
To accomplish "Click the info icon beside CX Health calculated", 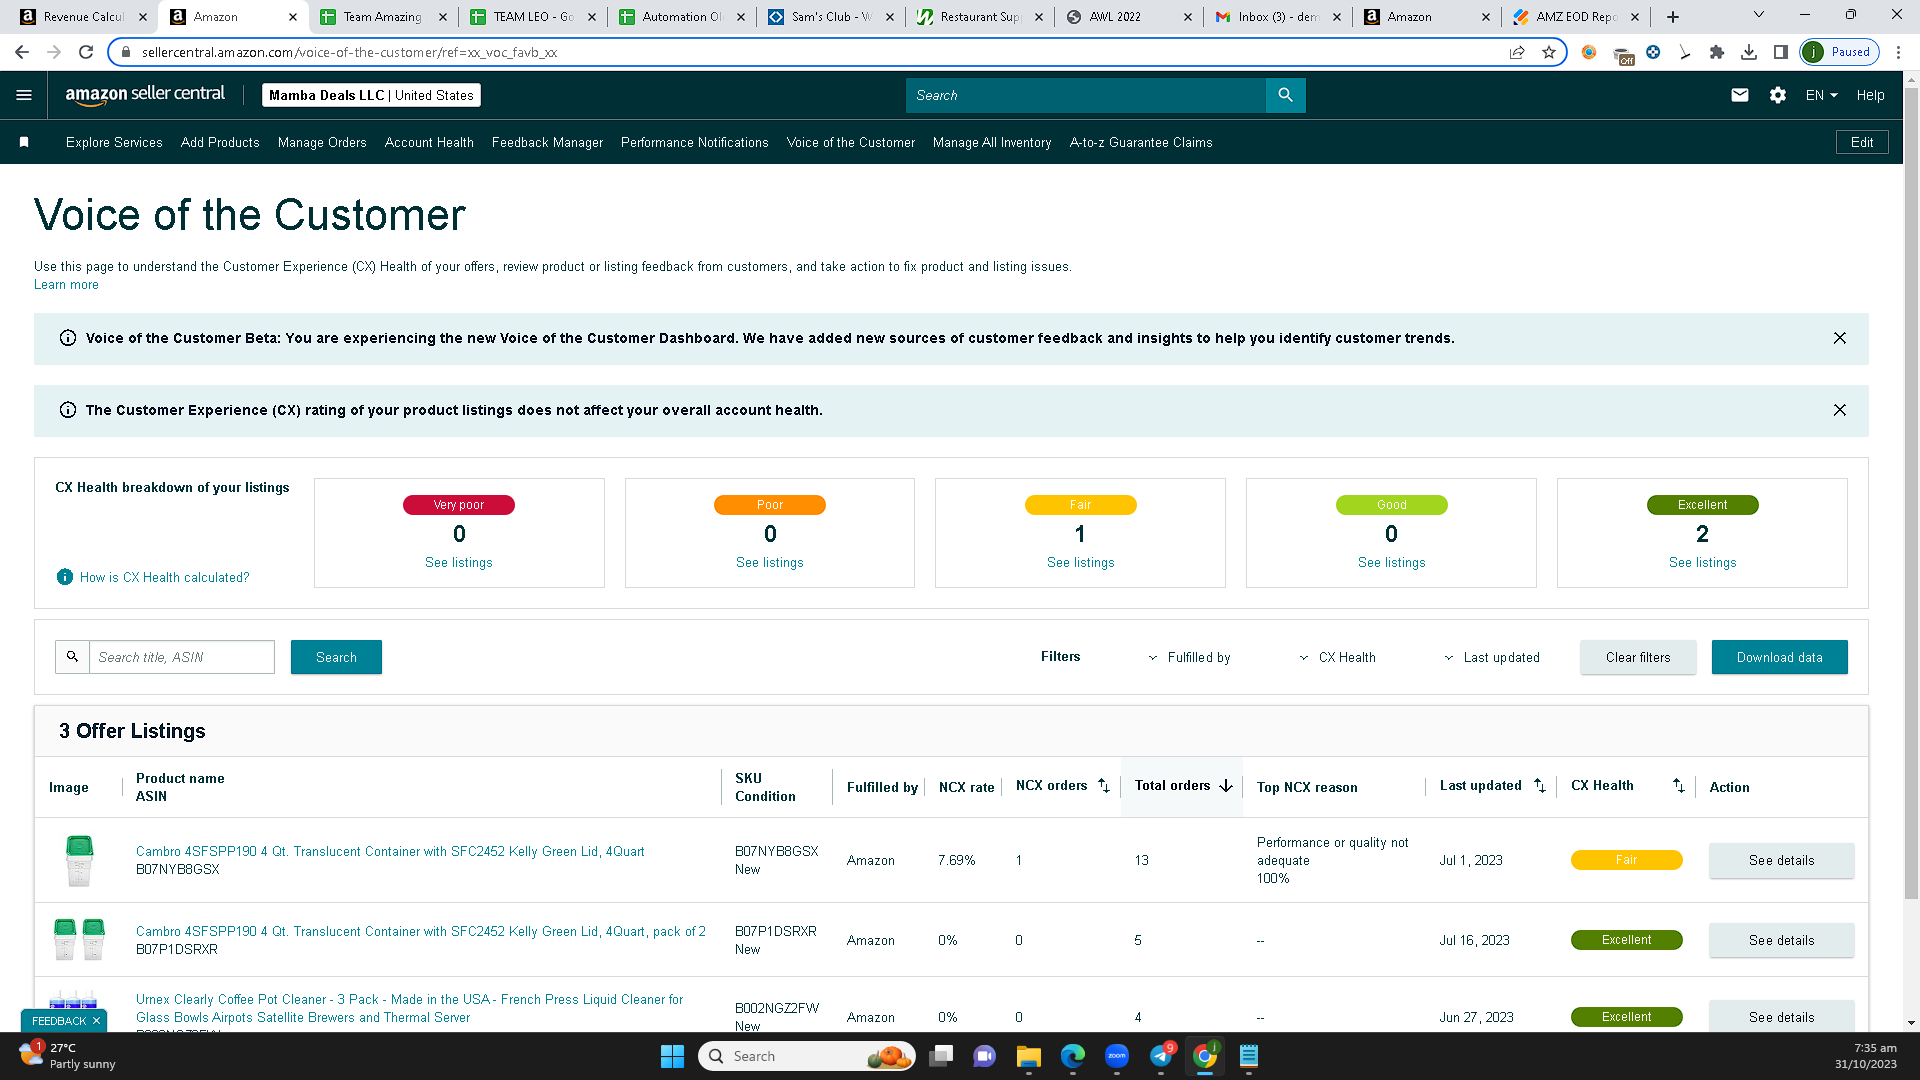I will click(x=65, y=577).
